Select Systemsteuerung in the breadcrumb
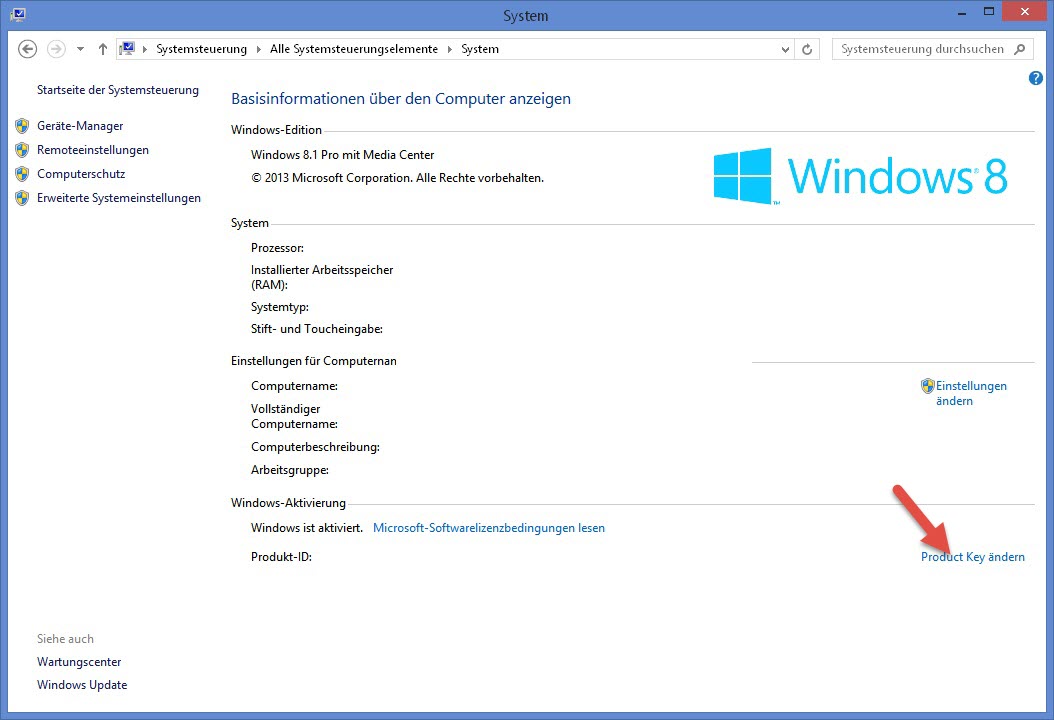1054x720 pixels. 202,49
